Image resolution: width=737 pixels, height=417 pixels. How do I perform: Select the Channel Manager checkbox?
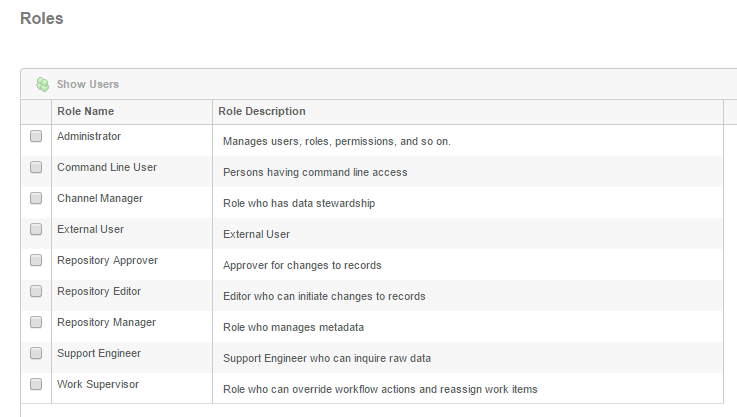(36, 198)
